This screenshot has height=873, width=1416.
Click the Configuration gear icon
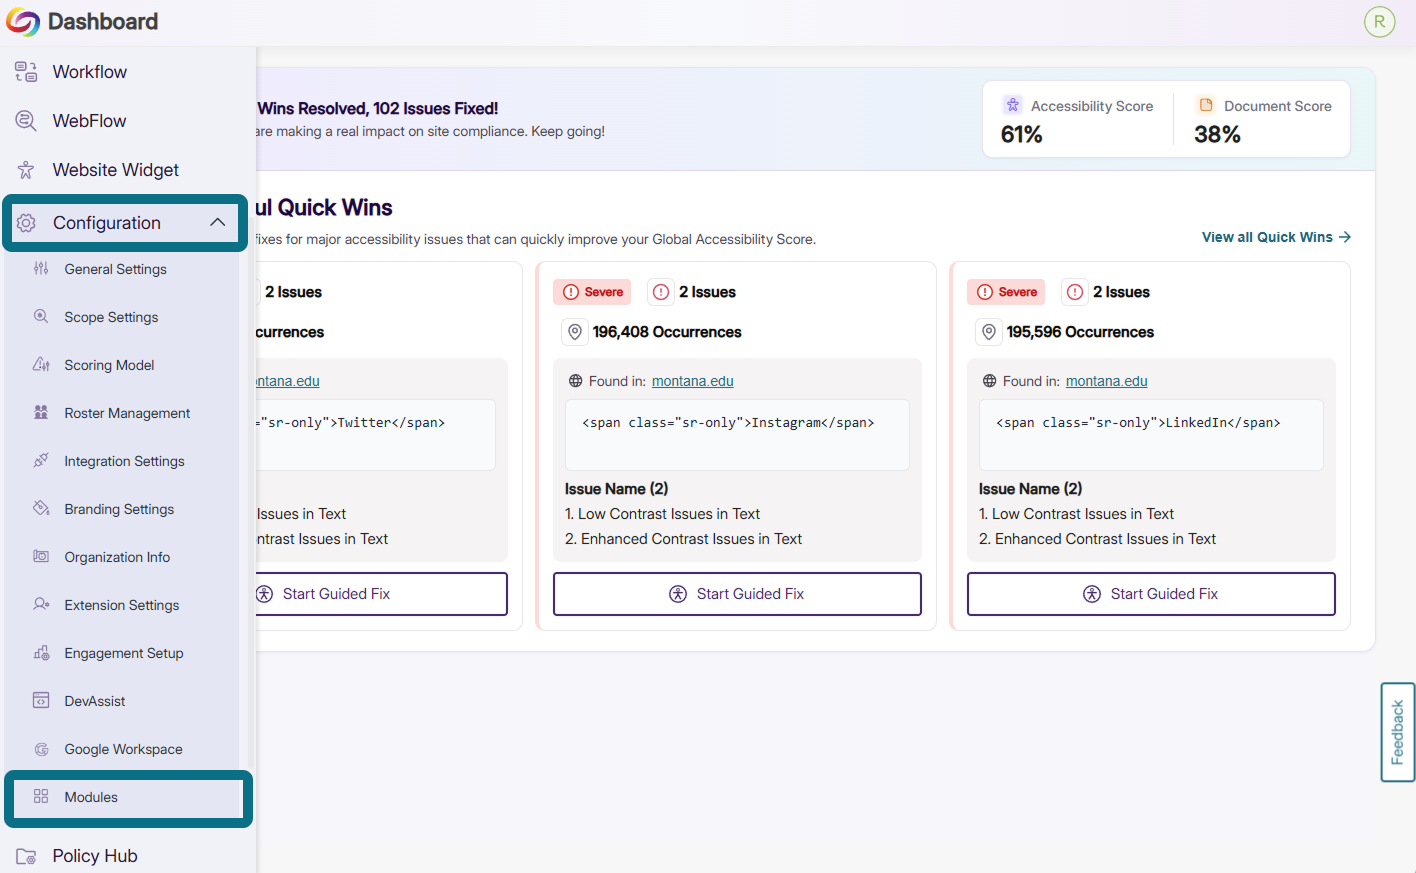pyautogui.click(x=26, y=223)
